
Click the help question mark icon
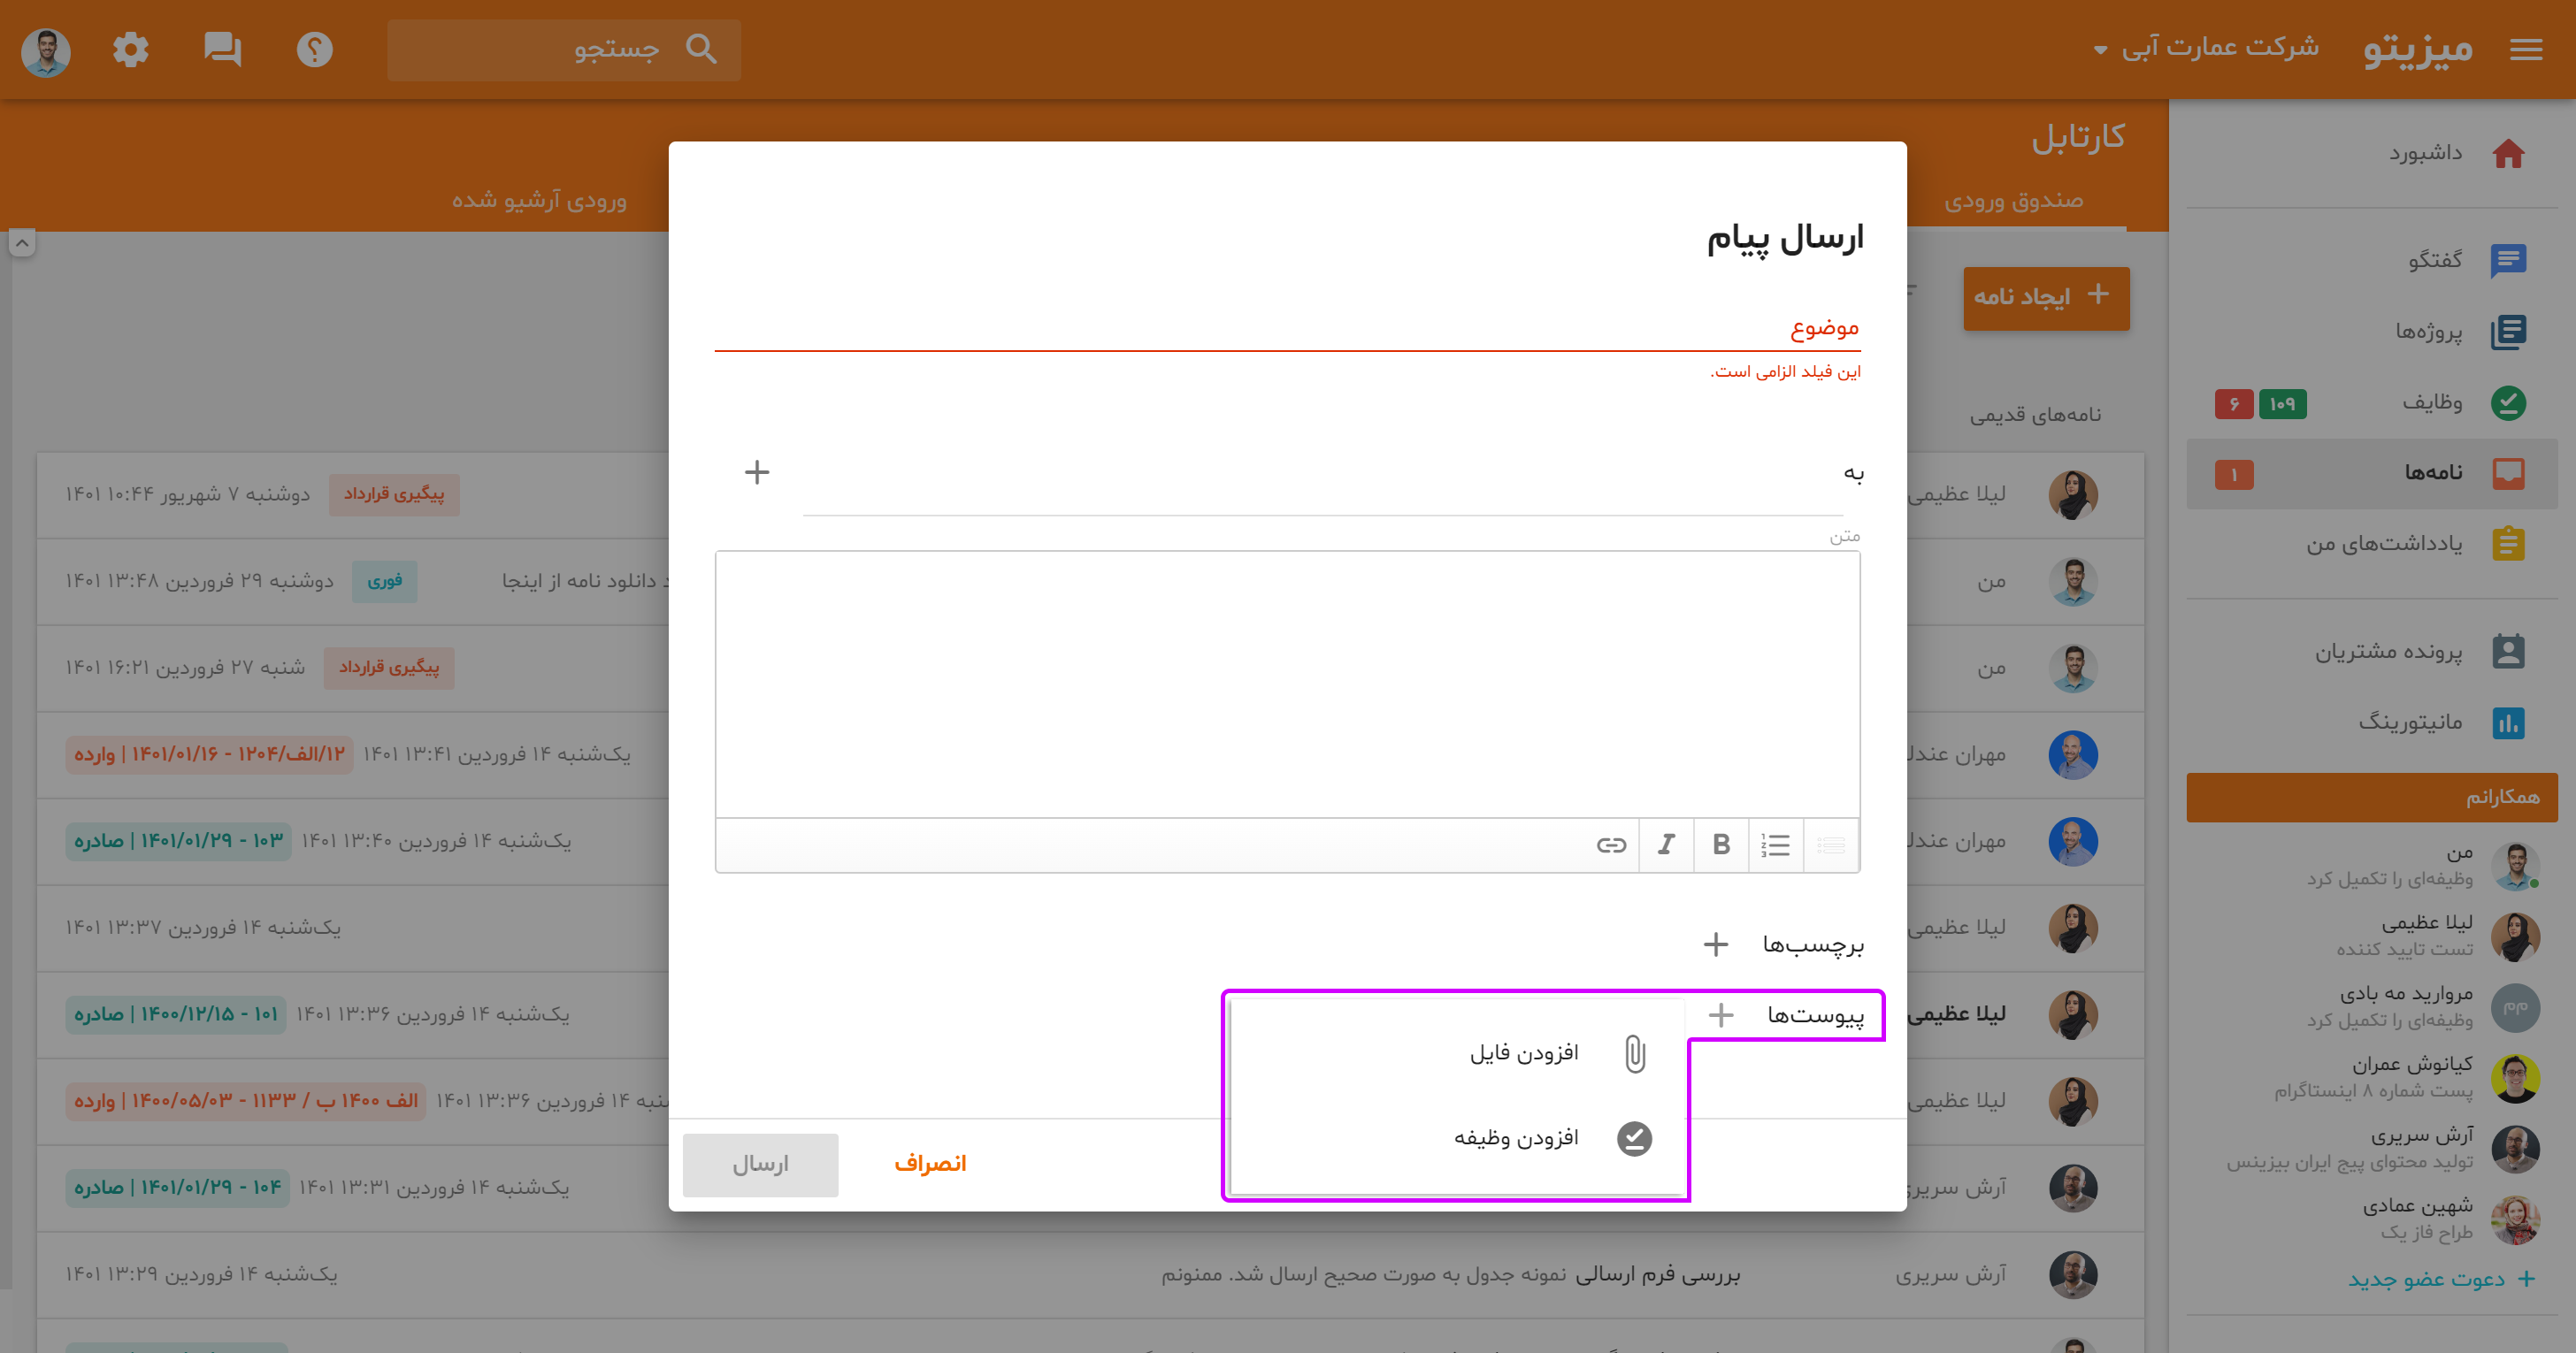[314, 49]
